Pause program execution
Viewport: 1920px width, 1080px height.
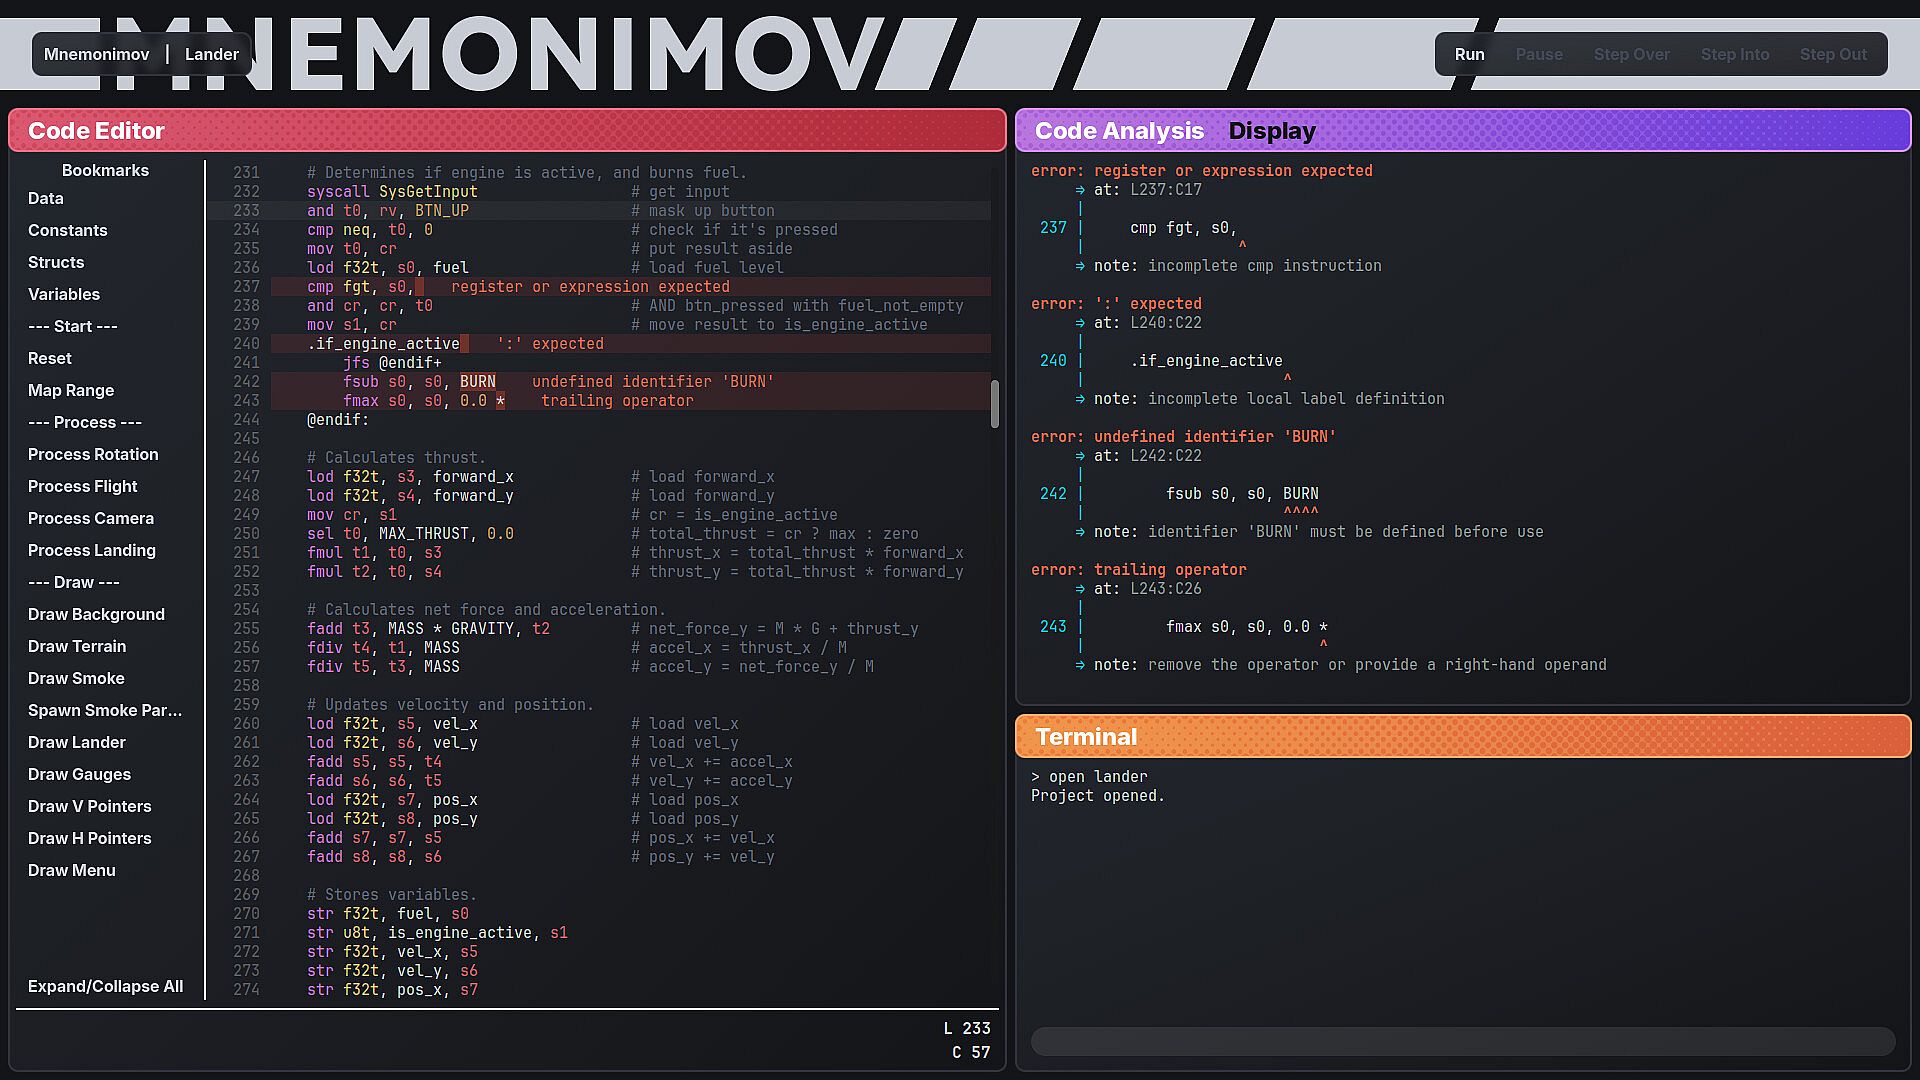pyautogui.click(x=1538, y=54)
